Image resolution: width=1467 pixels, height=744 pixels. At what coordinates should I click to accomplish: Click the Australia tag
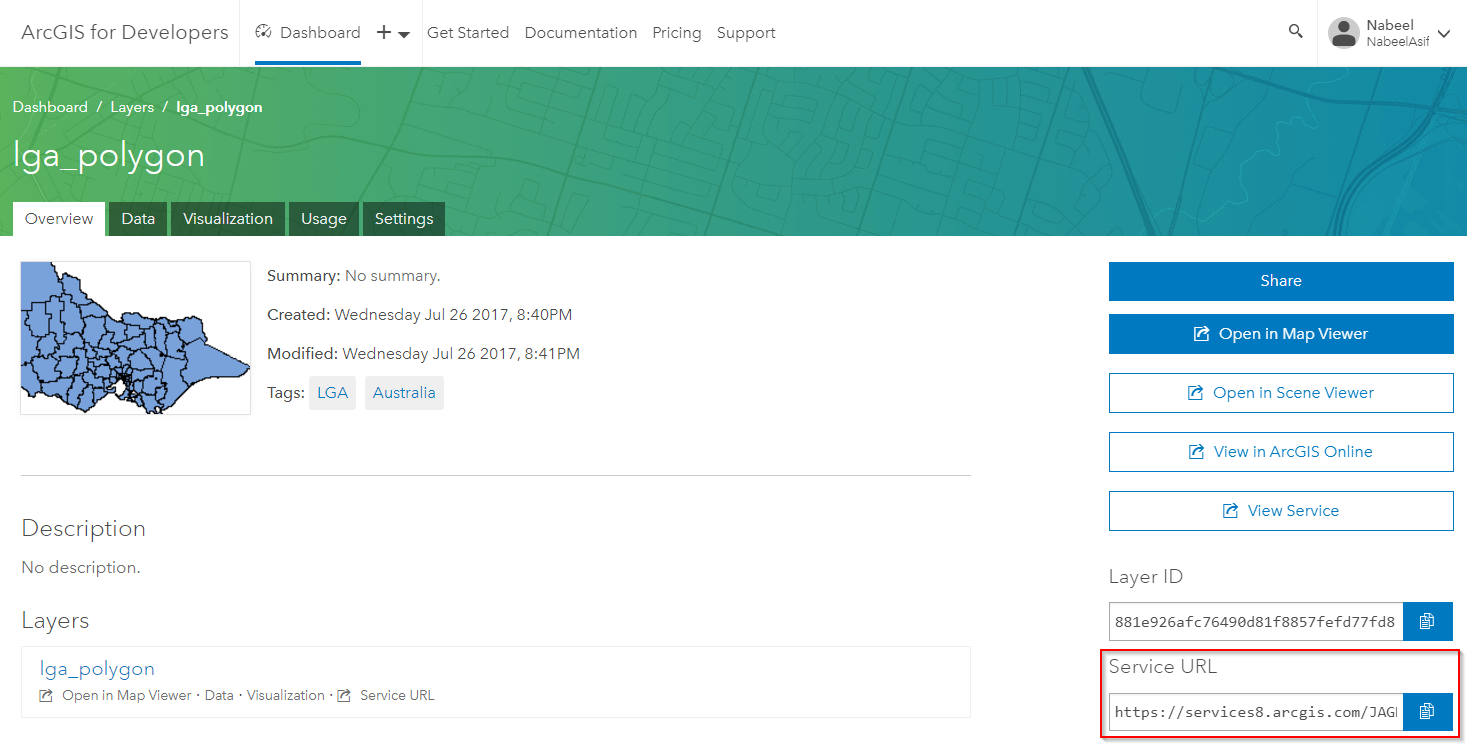pos(404,393)
